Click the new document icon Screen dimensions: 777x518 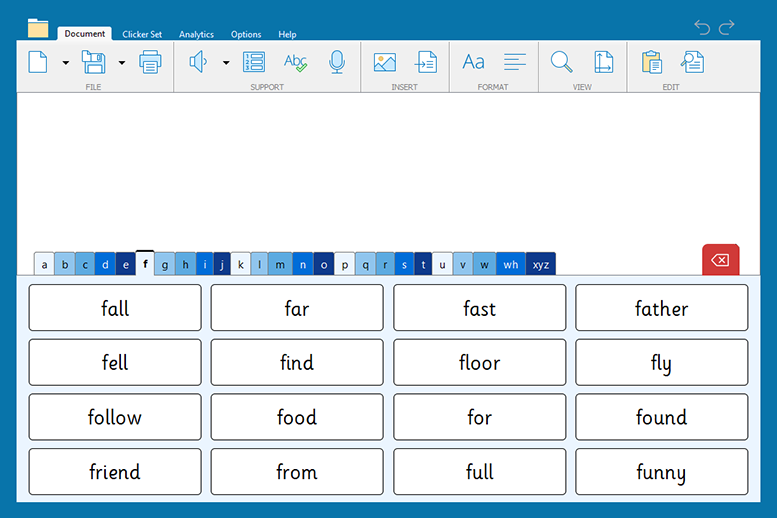pos(38,62)
